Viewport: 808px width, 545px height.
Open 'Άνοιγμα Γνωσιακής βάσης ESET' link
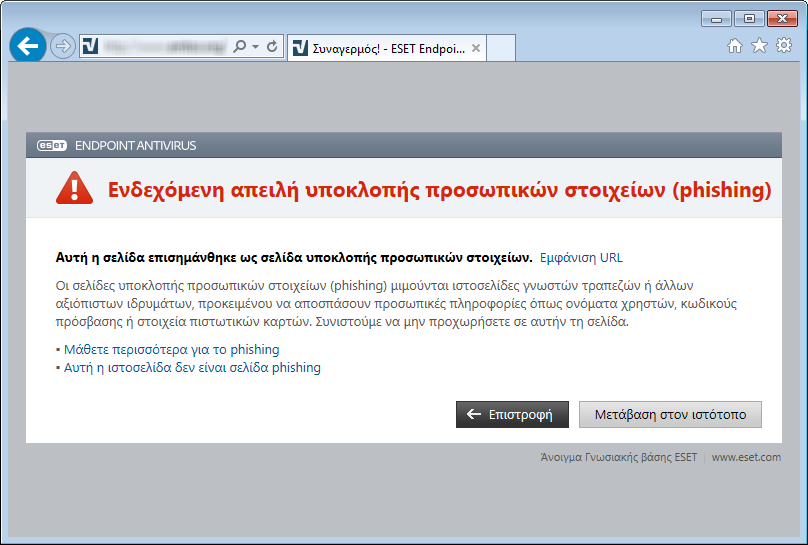click(618, 457)
